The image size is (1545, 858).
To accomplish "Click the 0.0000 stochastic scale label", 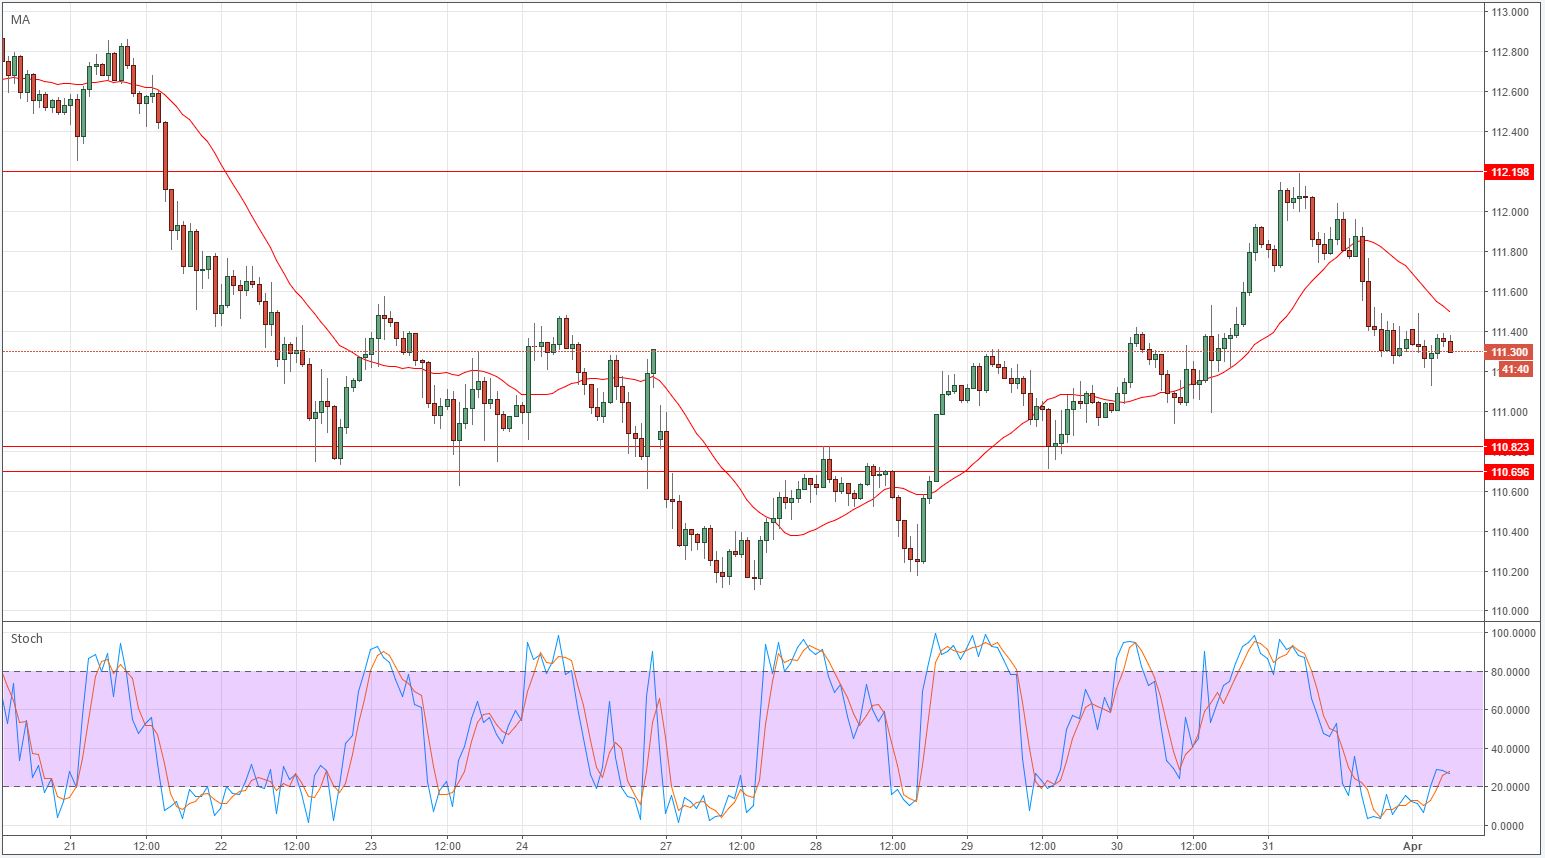I will [x=1513, y=826].
